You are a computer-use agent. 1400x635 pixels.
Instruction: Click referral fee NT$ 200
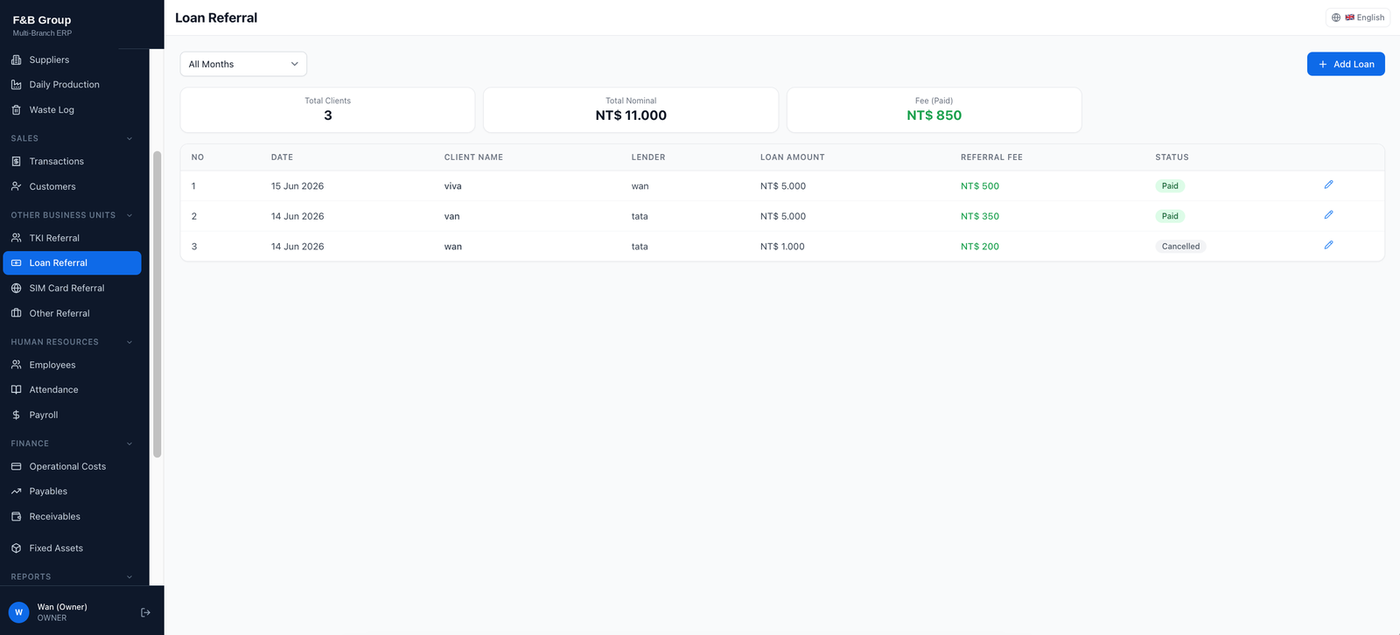[979, 246]
